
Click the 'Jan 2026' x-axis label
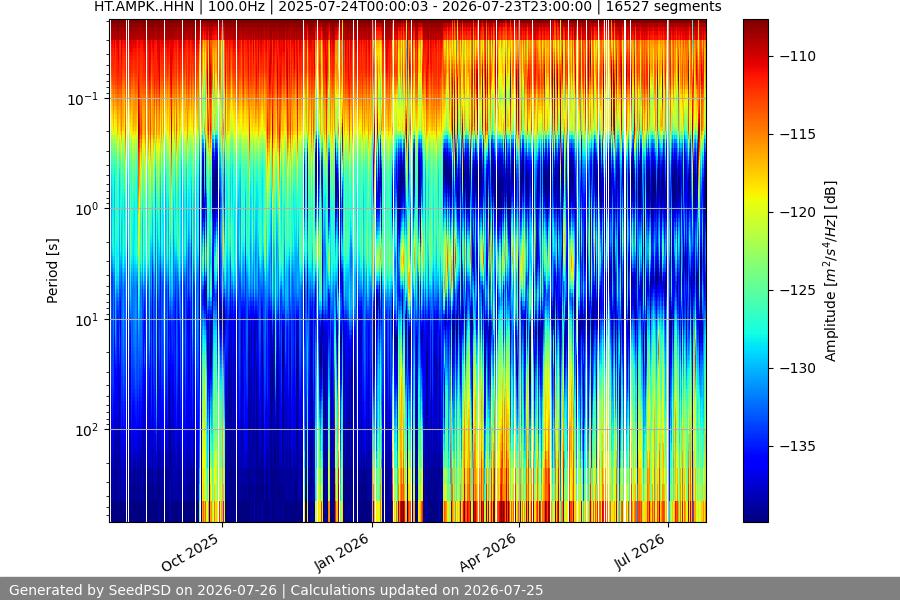point(342,552)
